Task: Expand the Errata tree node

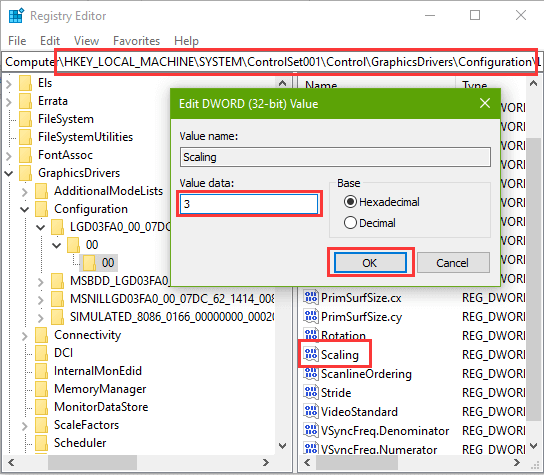Action: tap(9, 102)
